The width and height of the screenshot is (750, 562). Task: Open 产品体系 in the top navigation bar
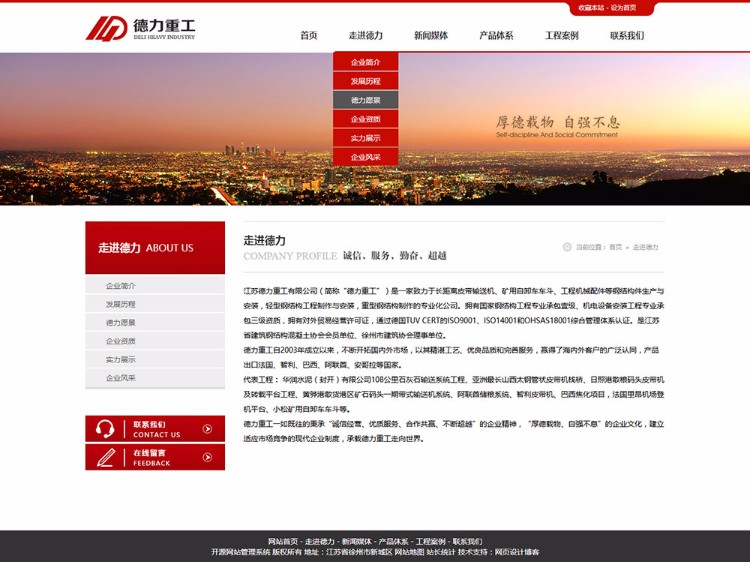(x=496, y=35)
